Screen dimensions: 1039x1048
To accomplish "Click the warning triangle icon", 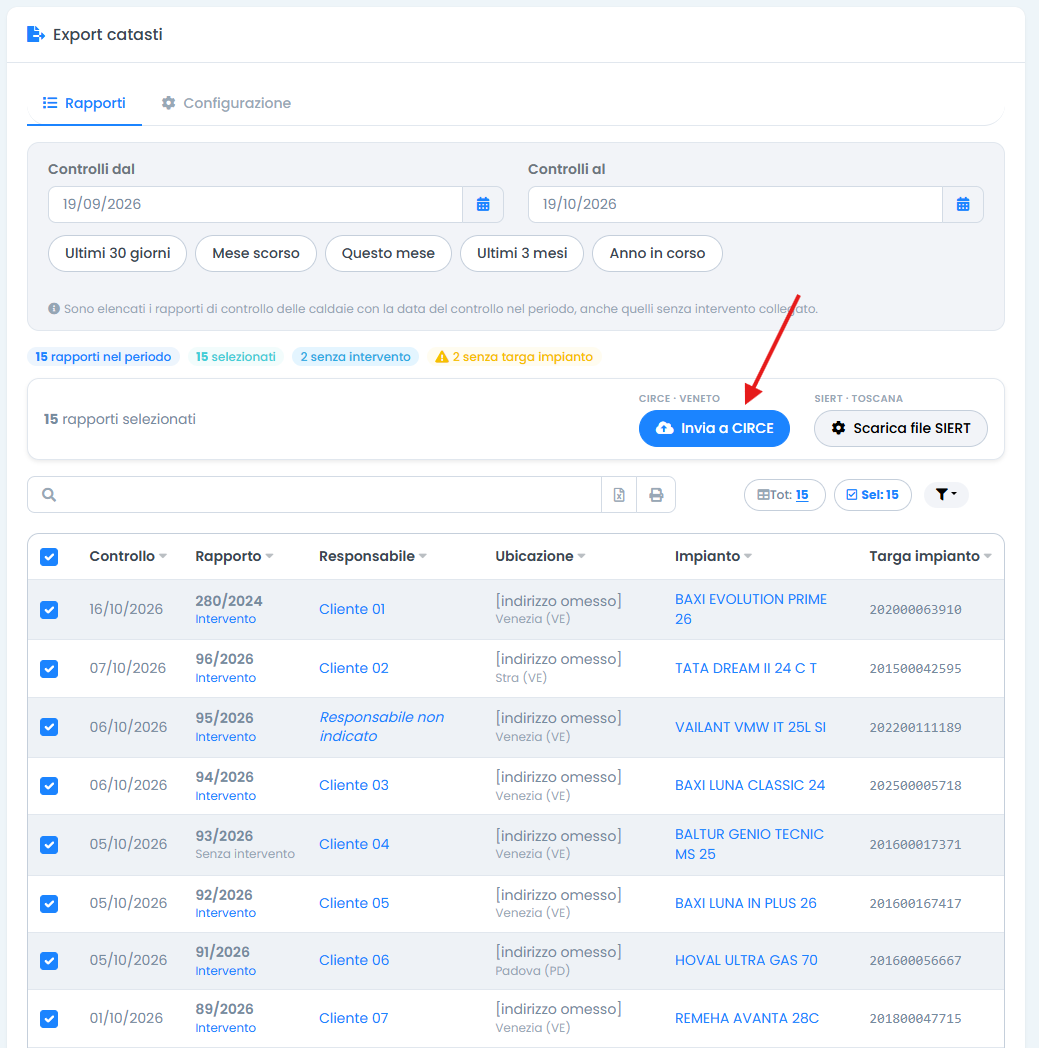I will point(442,357).
